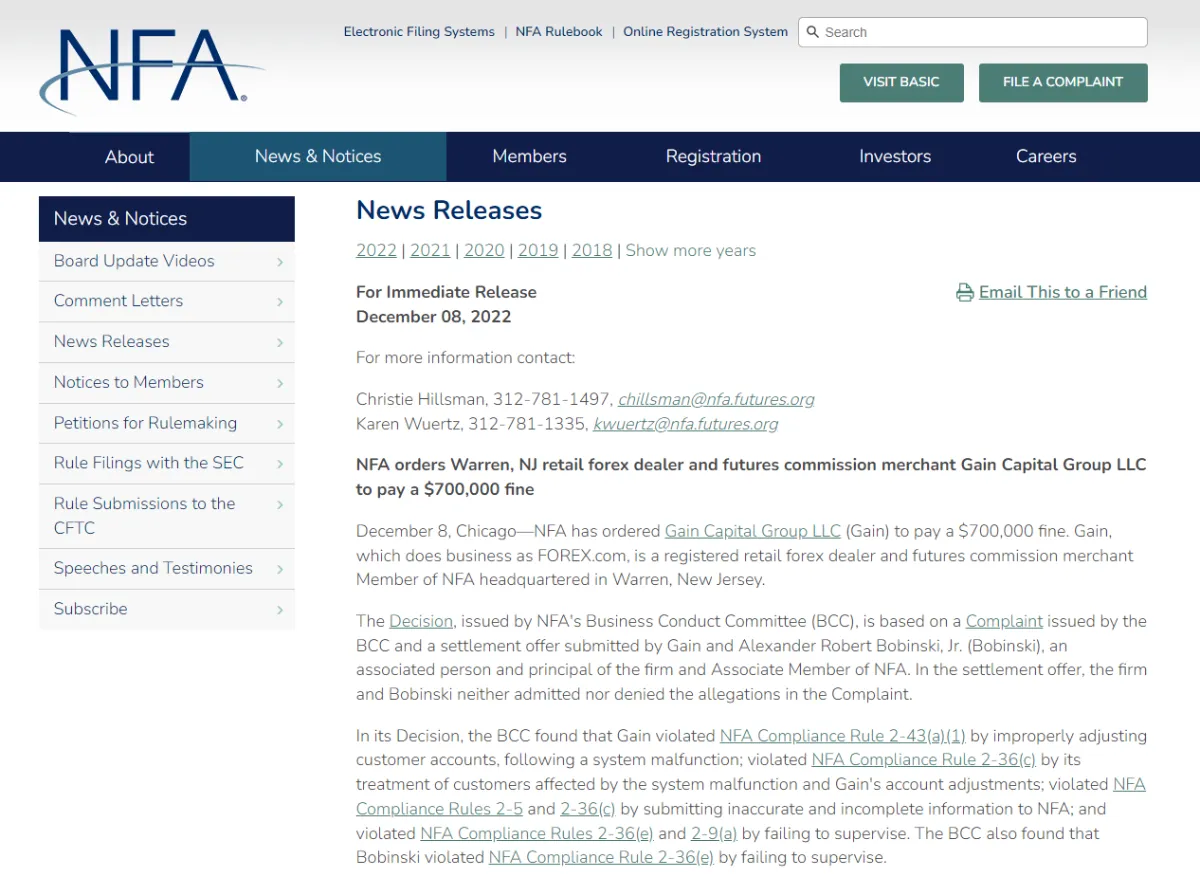Click the 'December 08, 2022' date text

pyautogui.click(x=433, y=317)
